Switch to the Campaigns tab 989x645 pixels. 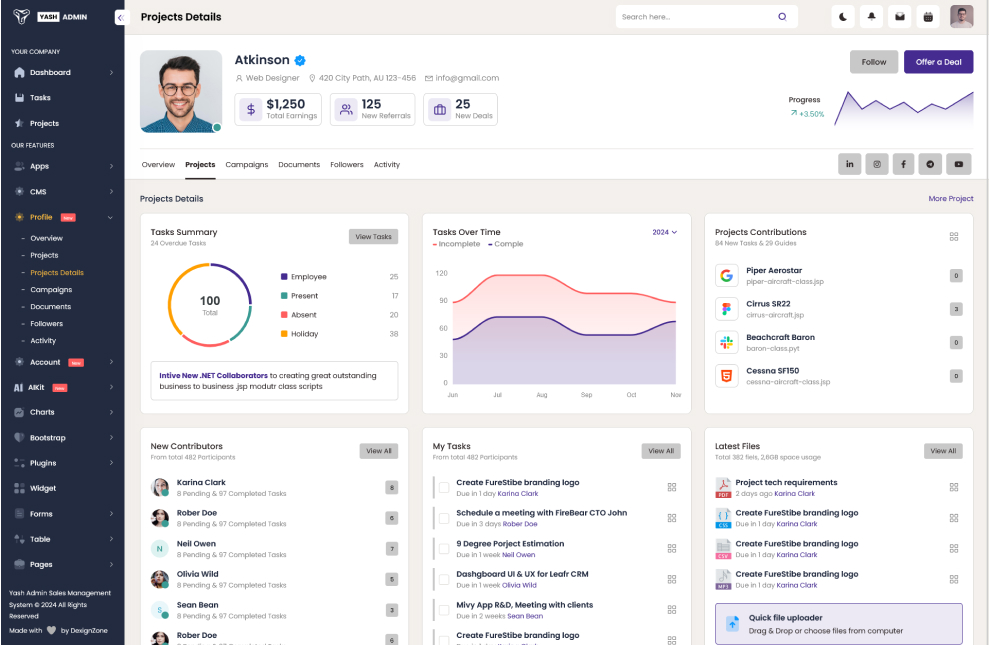coord(247,165)
